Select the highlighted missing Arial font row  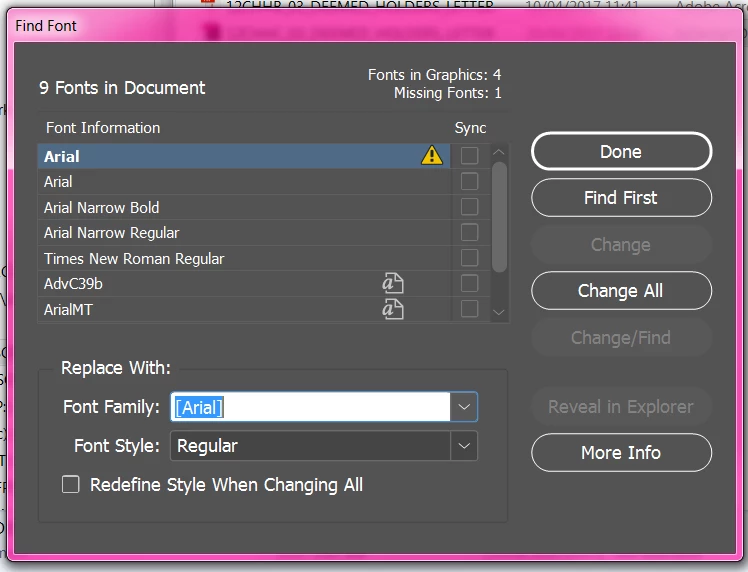244,156
